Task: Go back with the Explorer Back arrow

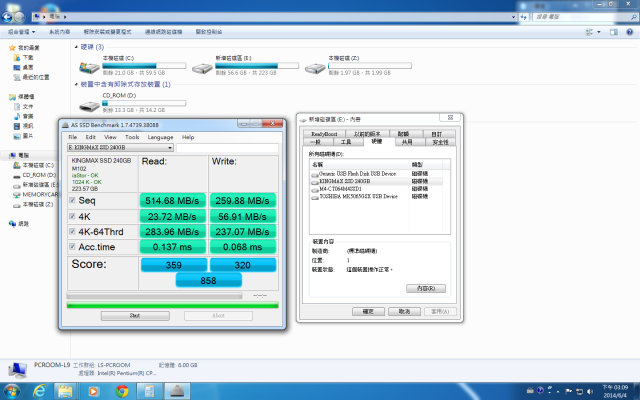Action: pyautogui.click(x=7, y=17)
